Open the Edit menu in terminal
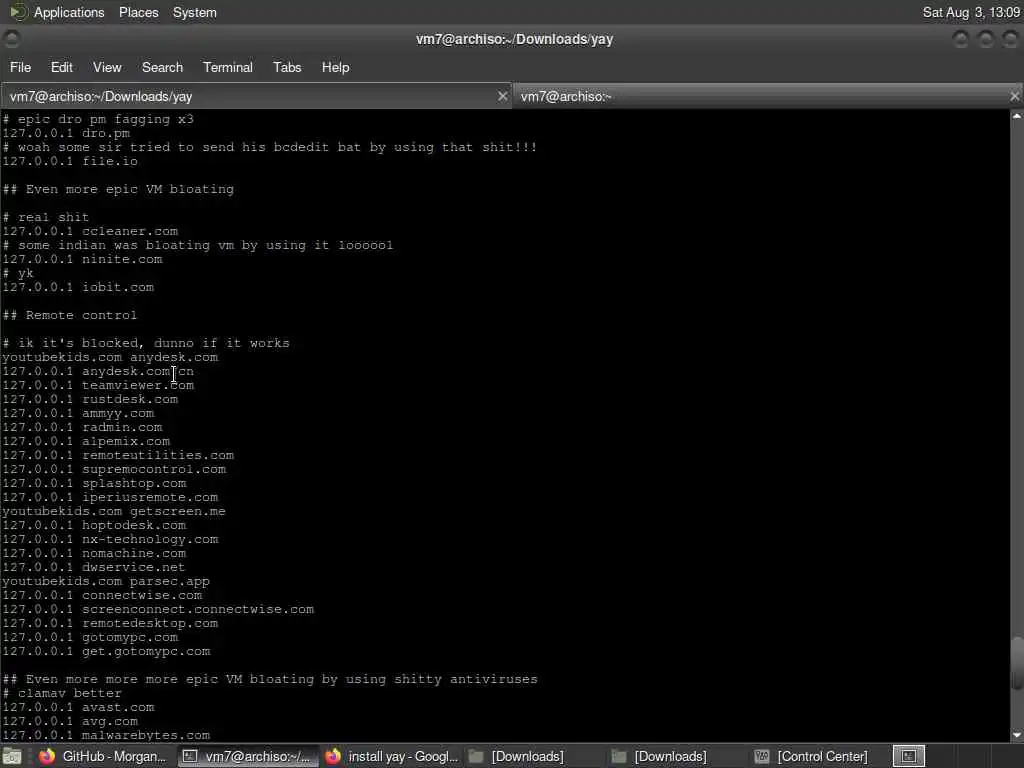1024x768 pixels. coord(61,67)
